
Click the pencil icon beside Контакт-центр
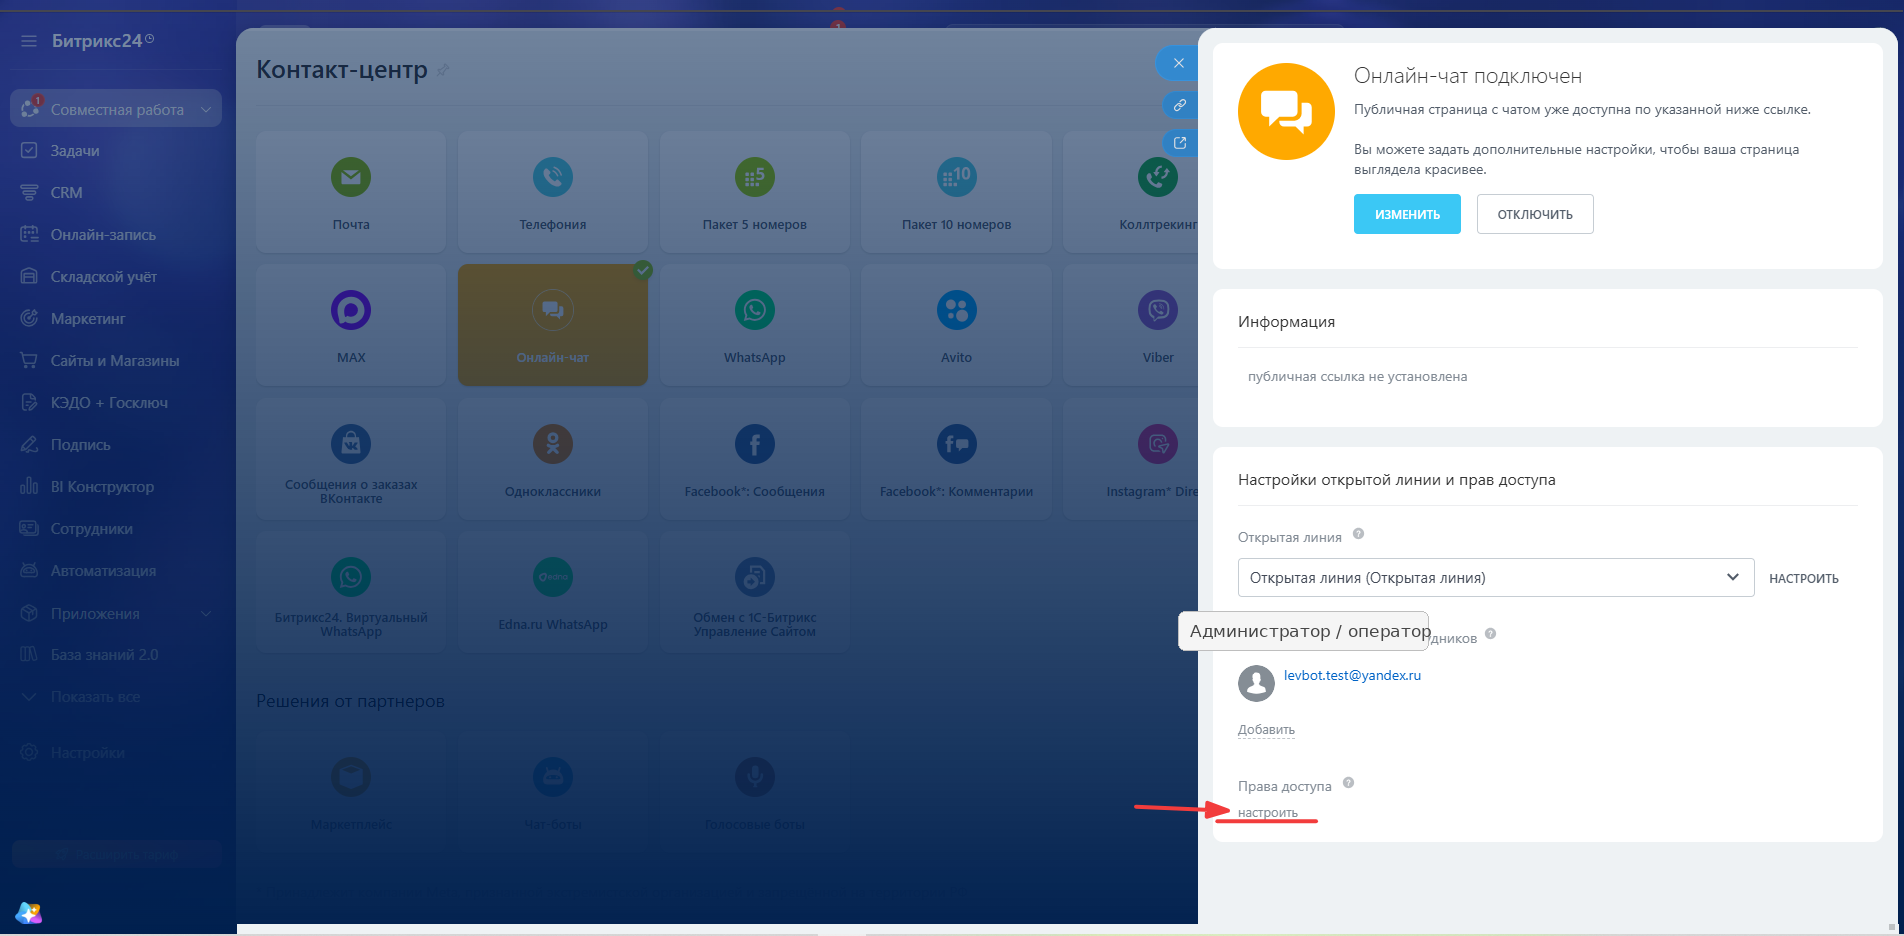443,70
